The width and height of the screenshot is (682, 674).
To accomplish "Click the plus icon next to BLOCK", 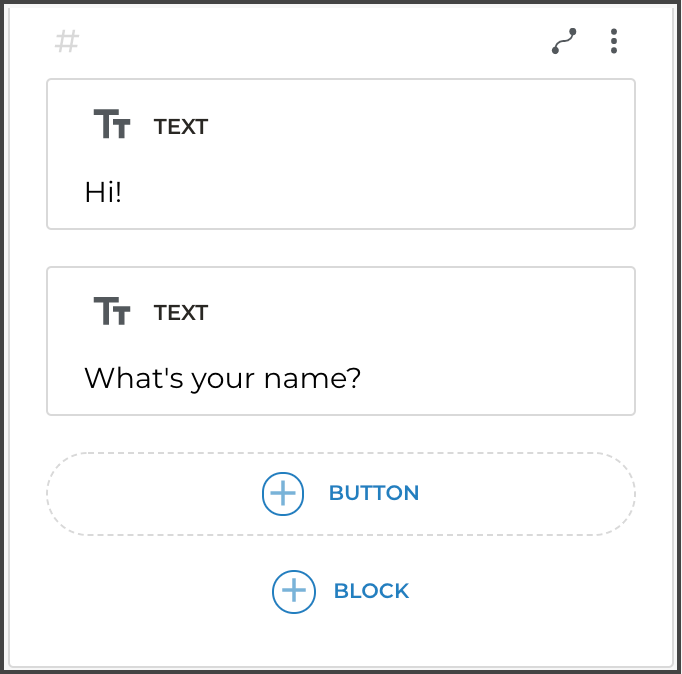I will (x=293, y=591).
